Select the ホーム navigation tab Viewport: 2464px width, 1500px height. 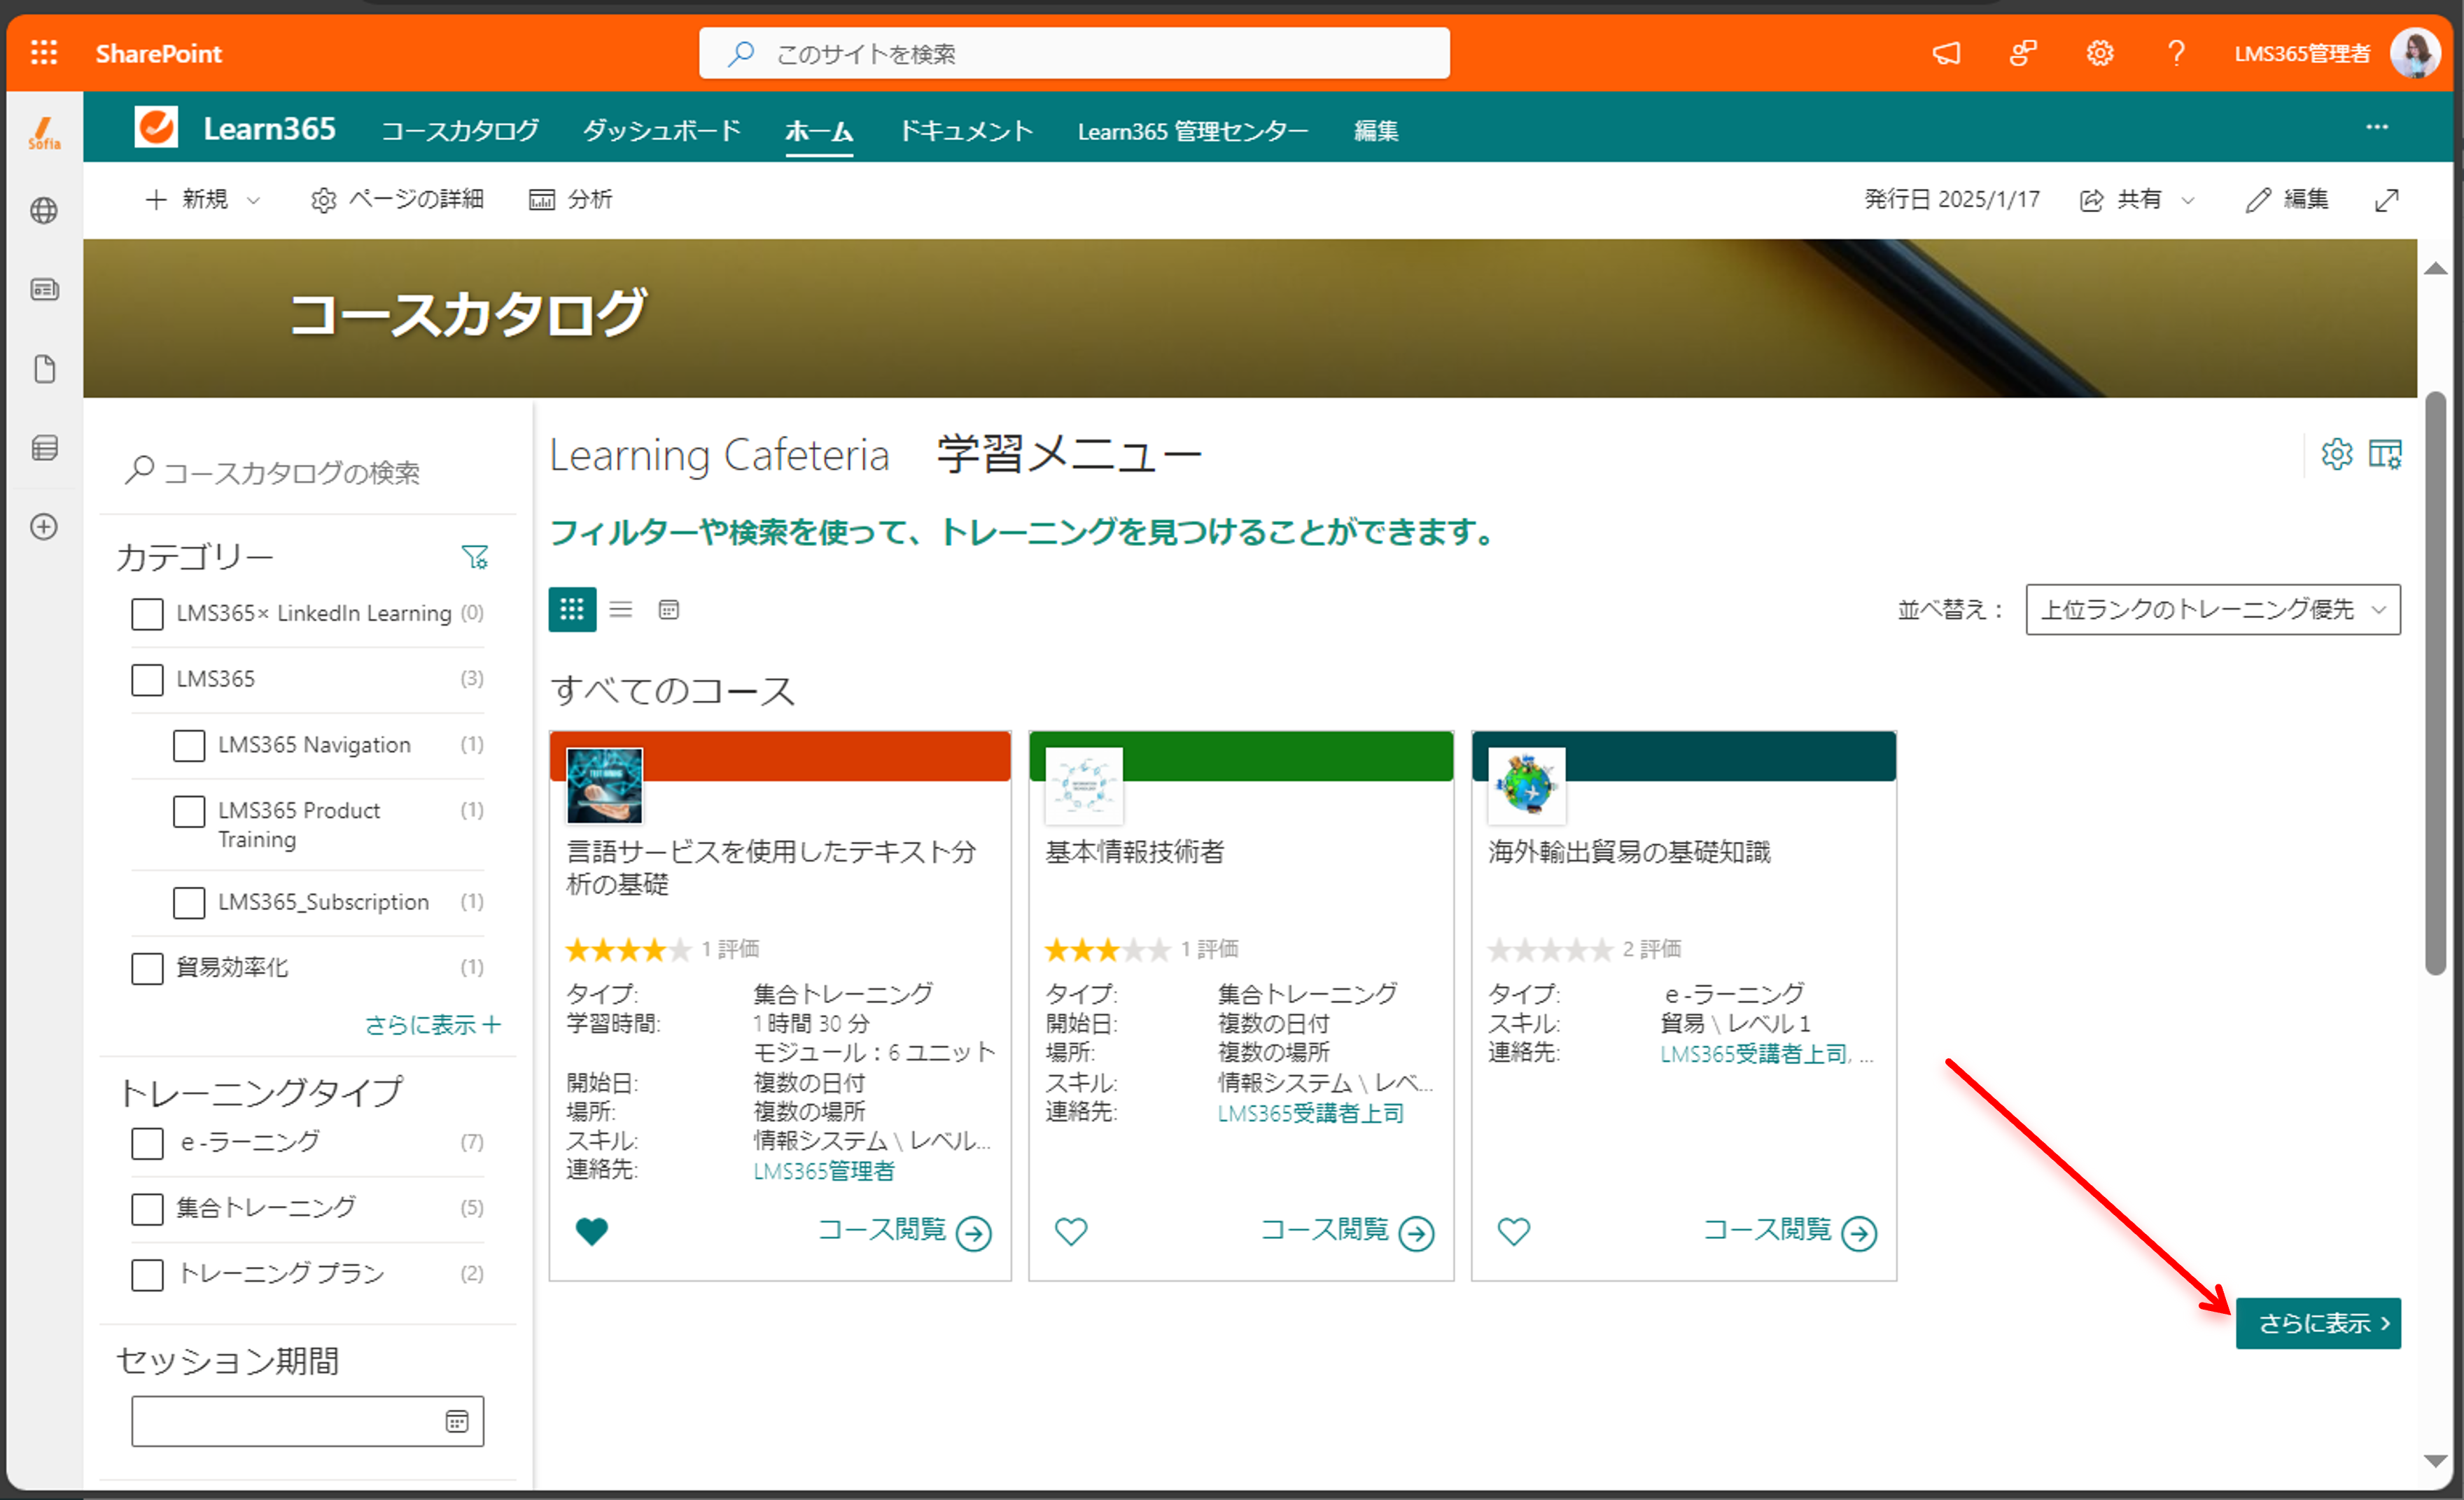tap(819, 130)
